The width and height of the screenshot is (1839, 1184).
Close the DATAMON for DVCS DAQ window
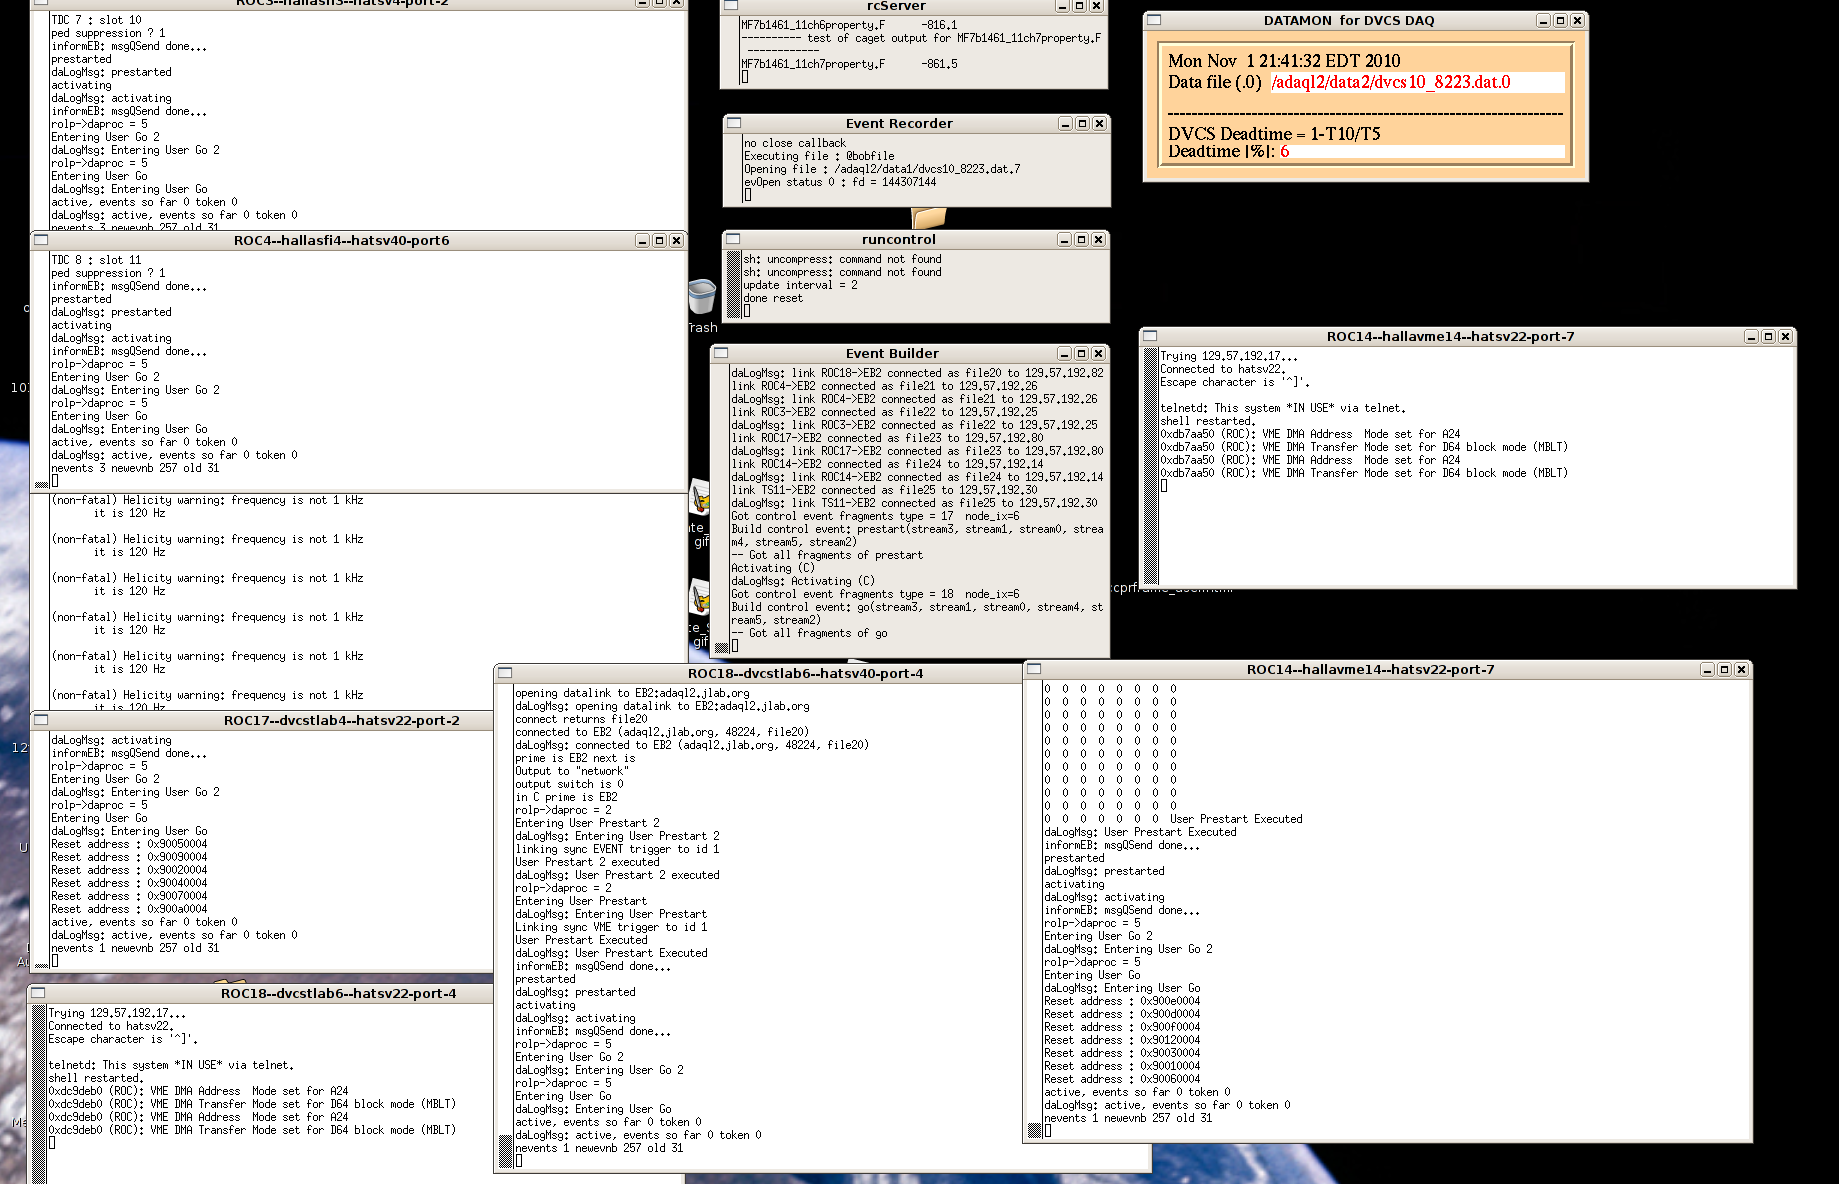coord(1577,20)
